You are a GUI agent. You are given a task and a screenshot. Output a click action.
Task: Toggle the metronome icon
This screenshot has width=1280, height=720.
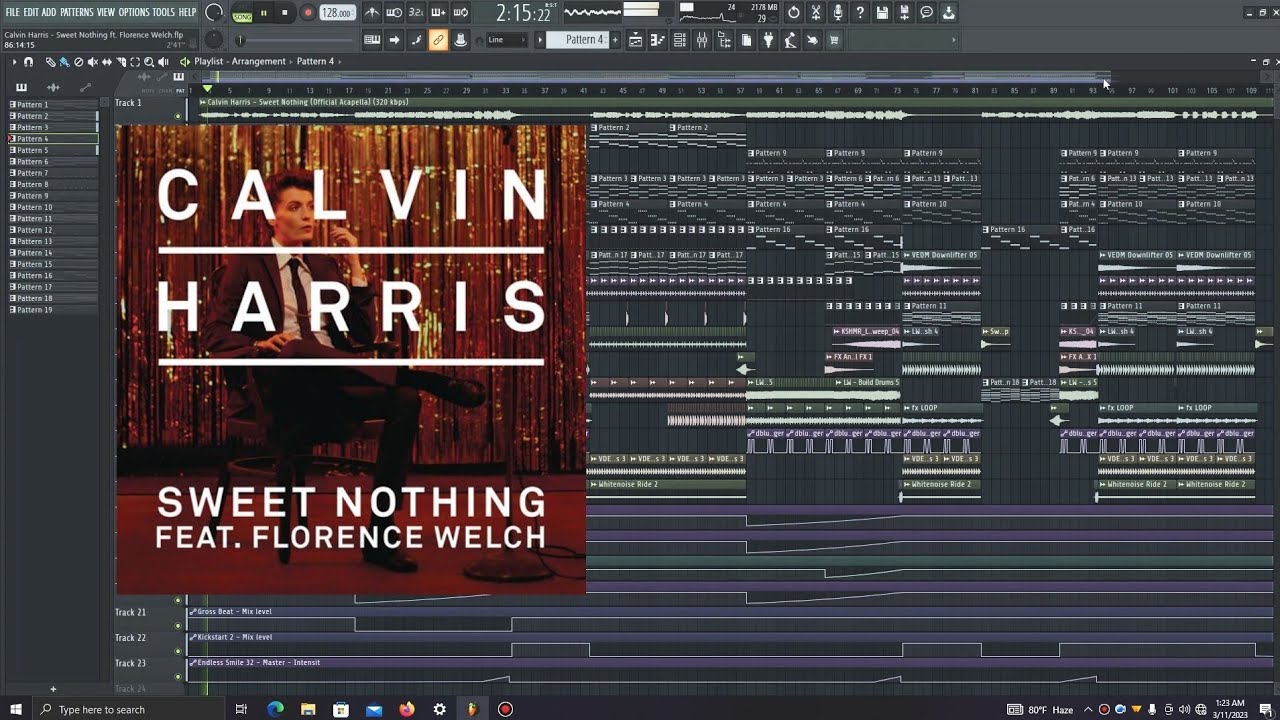372,13
